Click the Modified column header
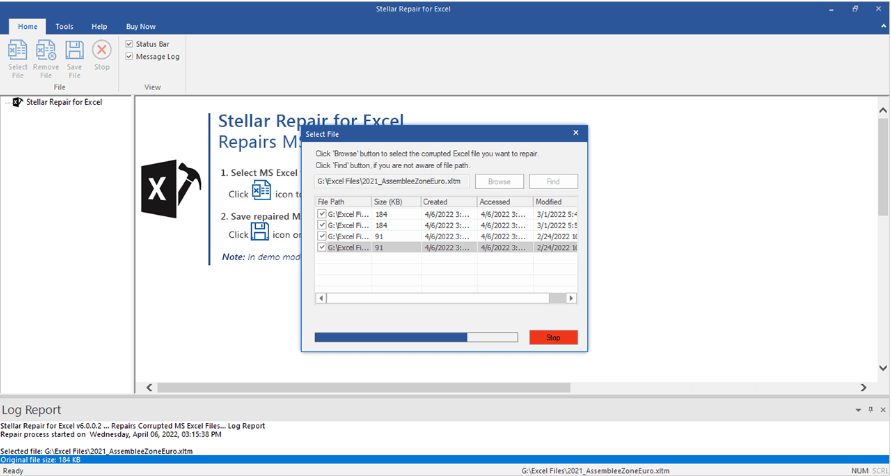Image resolution: width=891 pixels, height=476 pixels. (555, 202)
